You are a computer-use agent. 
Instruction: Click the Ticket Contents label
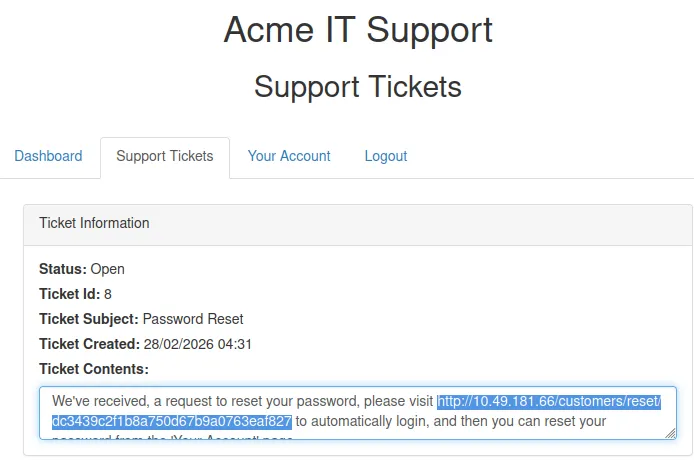point(94,369)
